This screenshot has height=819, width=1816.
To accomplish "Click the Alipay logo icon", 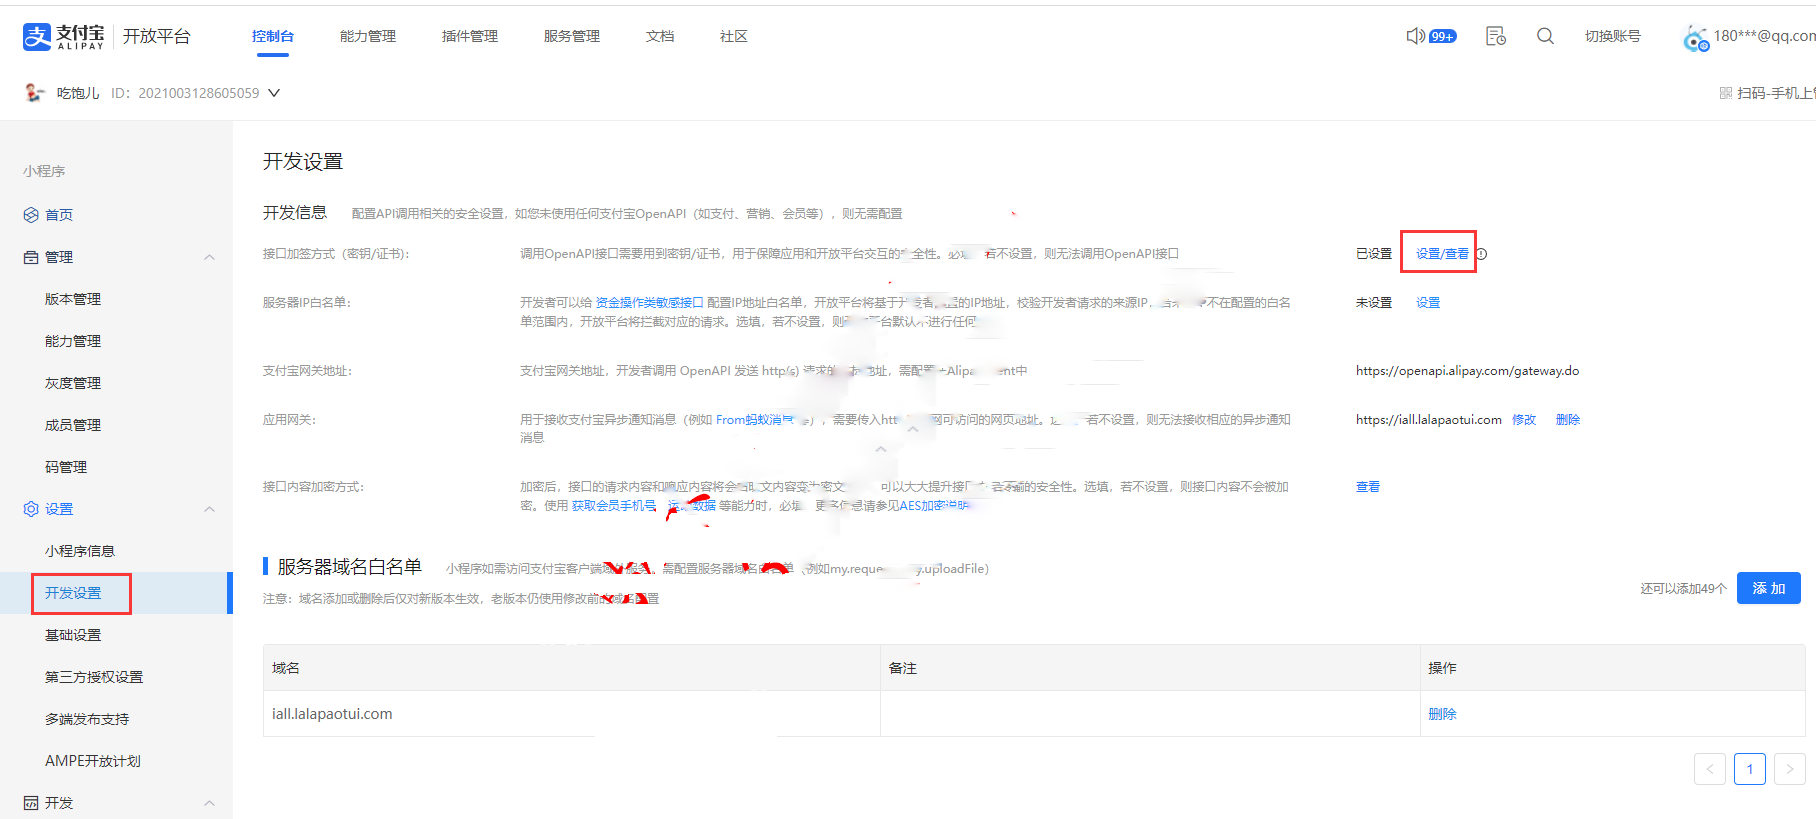I will coord(37,37).
